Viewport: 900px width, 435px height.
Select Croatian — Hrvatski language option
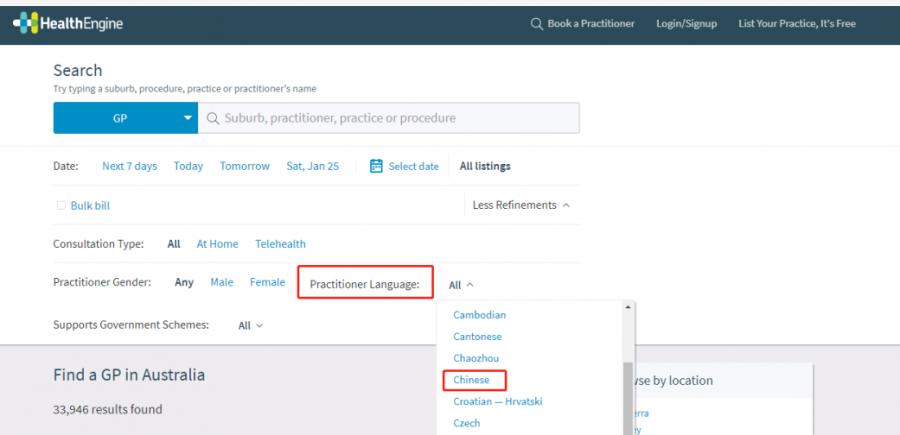(498, 402)
